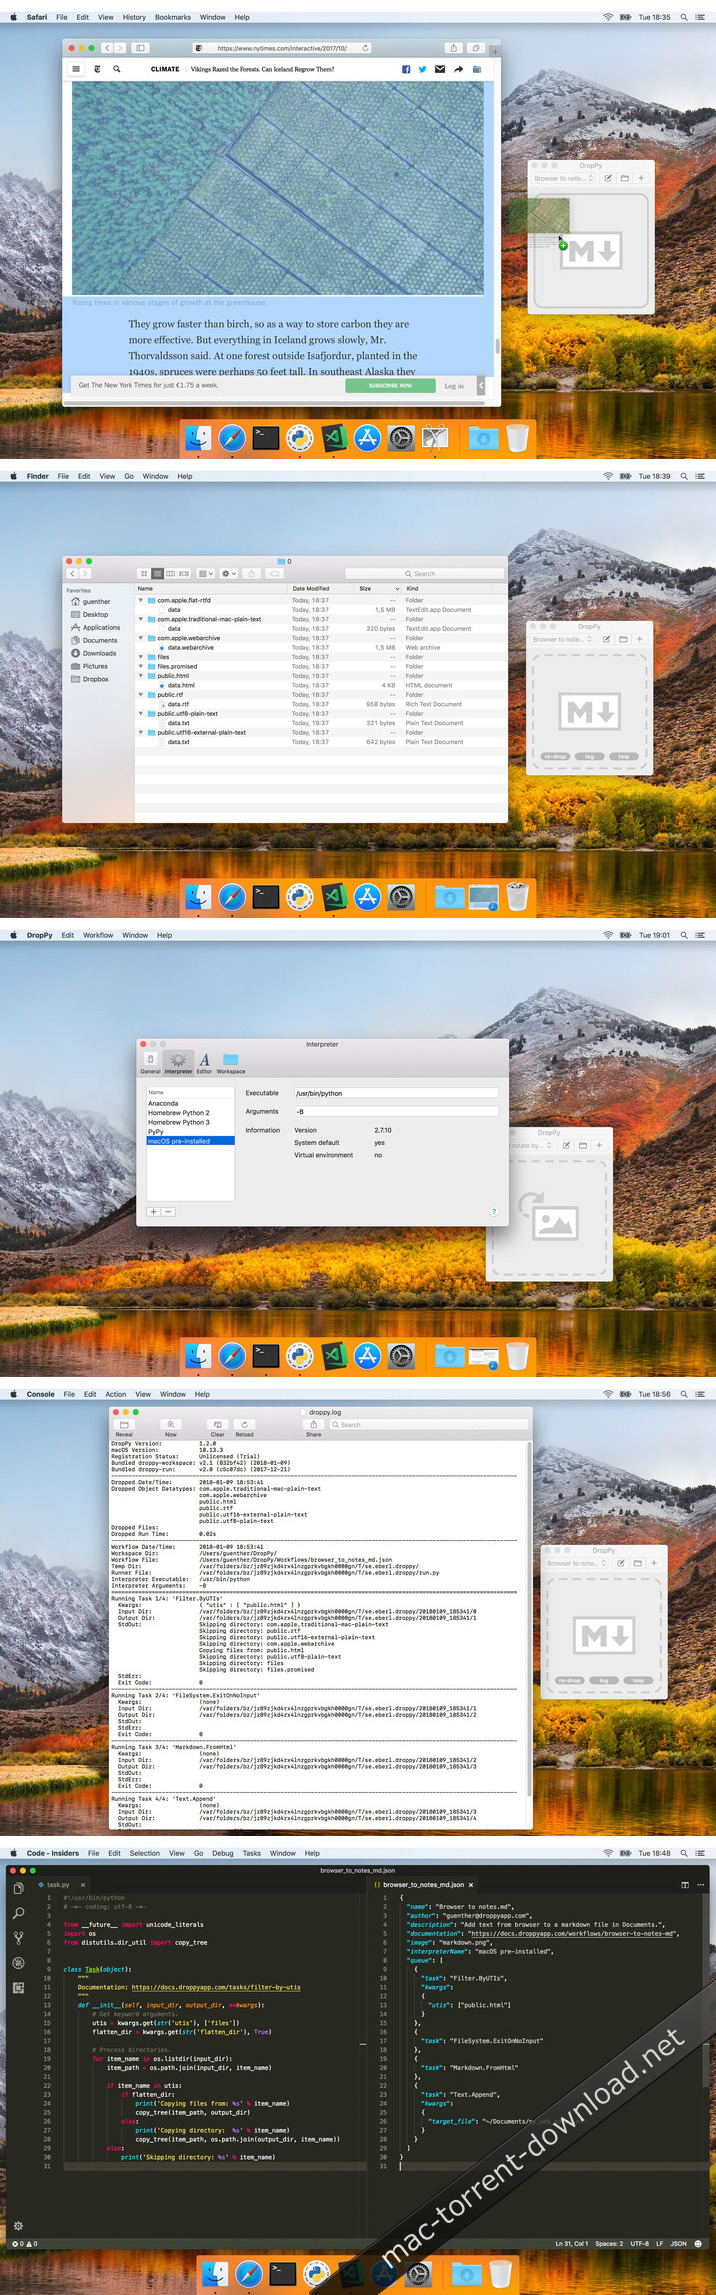Click the SUBSCRIBE NOW button
Viewport: 716px width, 2295px height.
[x=390, y=385]
